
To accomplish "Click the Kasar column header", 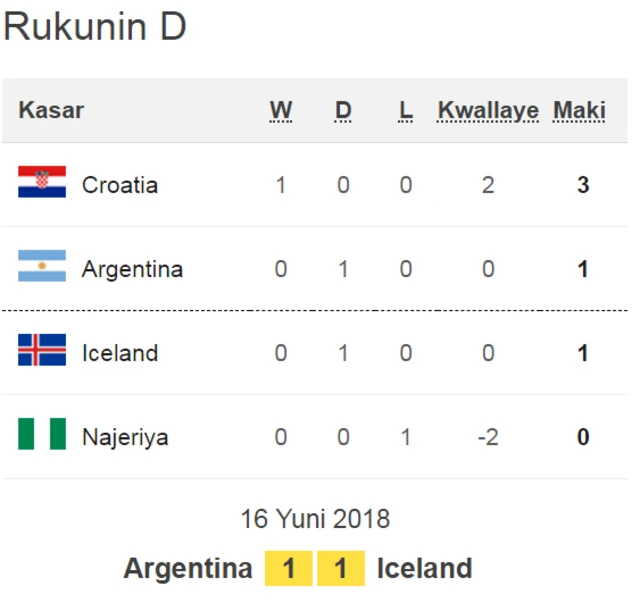I will 51,110.
